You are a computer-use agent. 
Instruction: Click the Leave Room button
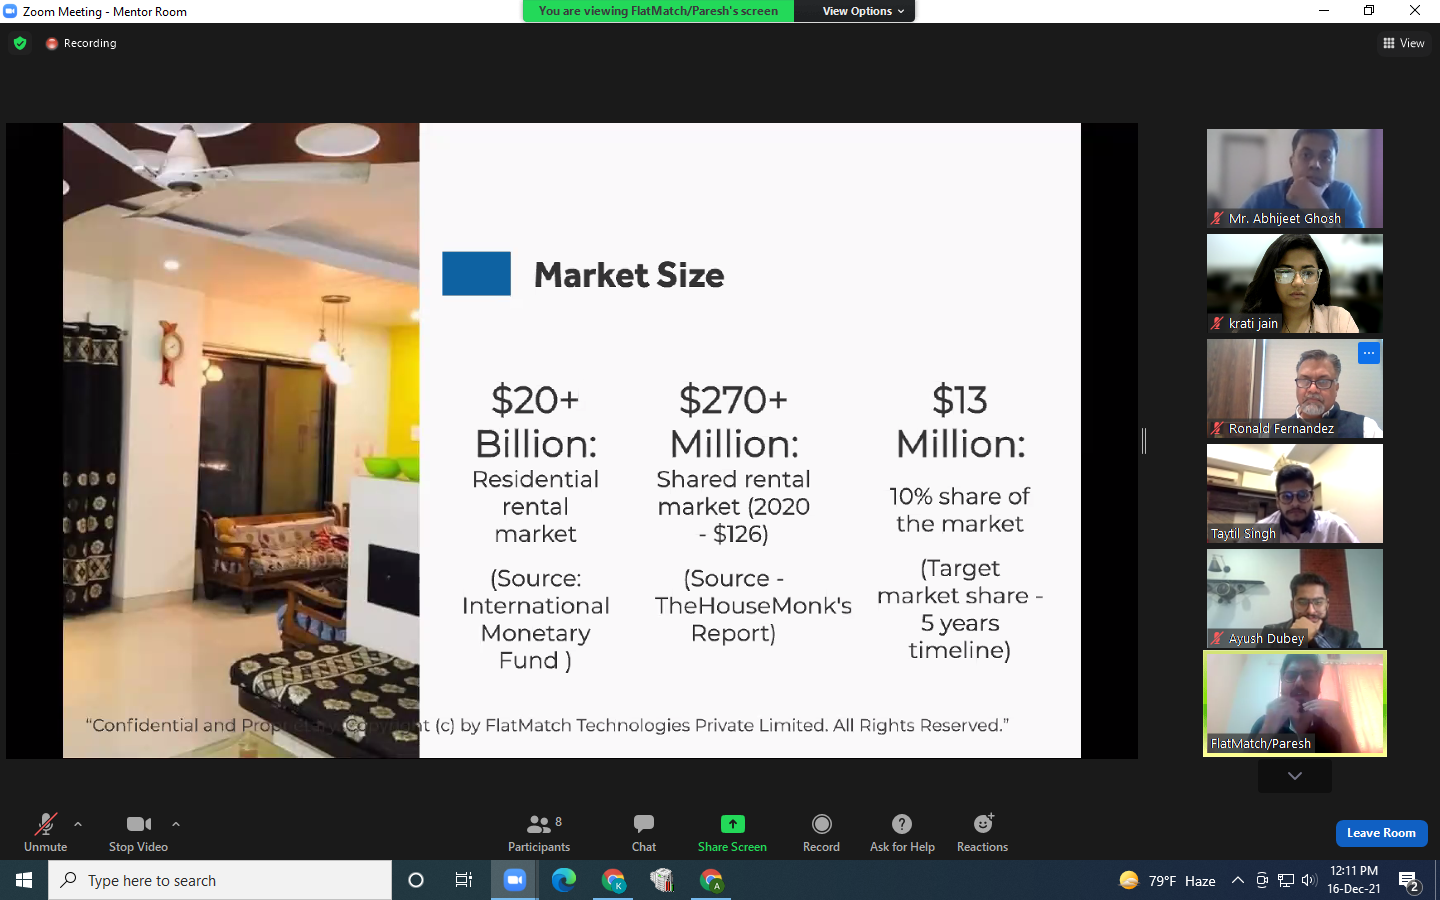click(1381, 833)
